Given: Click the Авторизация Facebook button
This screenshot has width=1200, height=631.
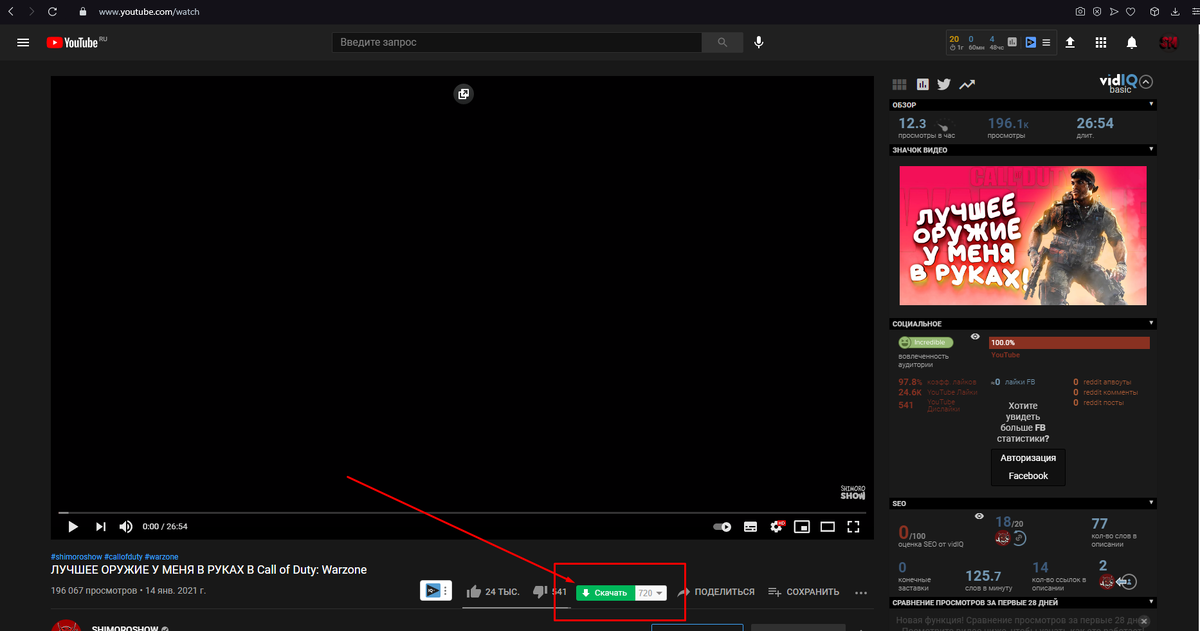Looking at the screenshot, I should [x=1028, y=467].
